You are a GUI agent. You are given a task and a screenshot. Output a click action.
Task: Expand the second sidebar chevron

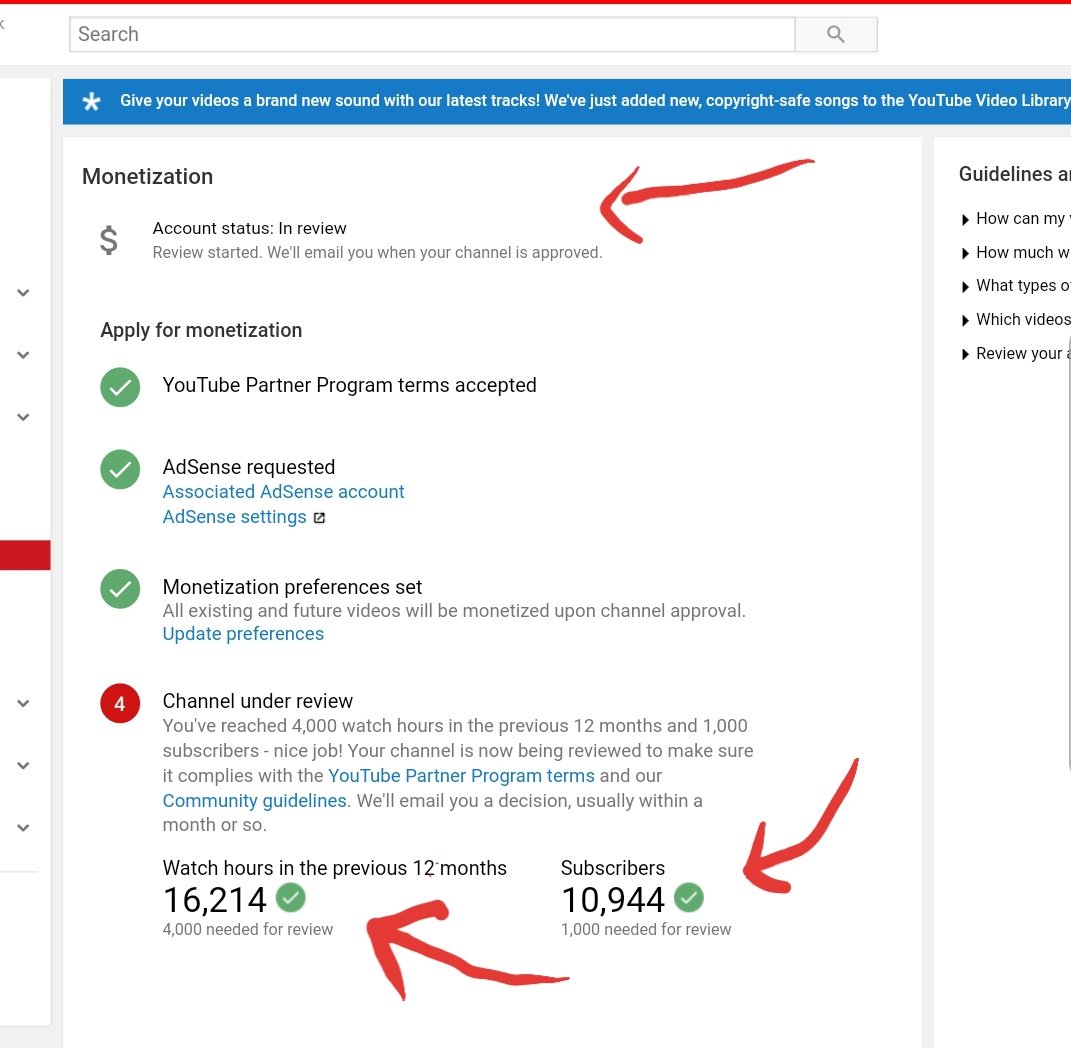tap(23, 355)
